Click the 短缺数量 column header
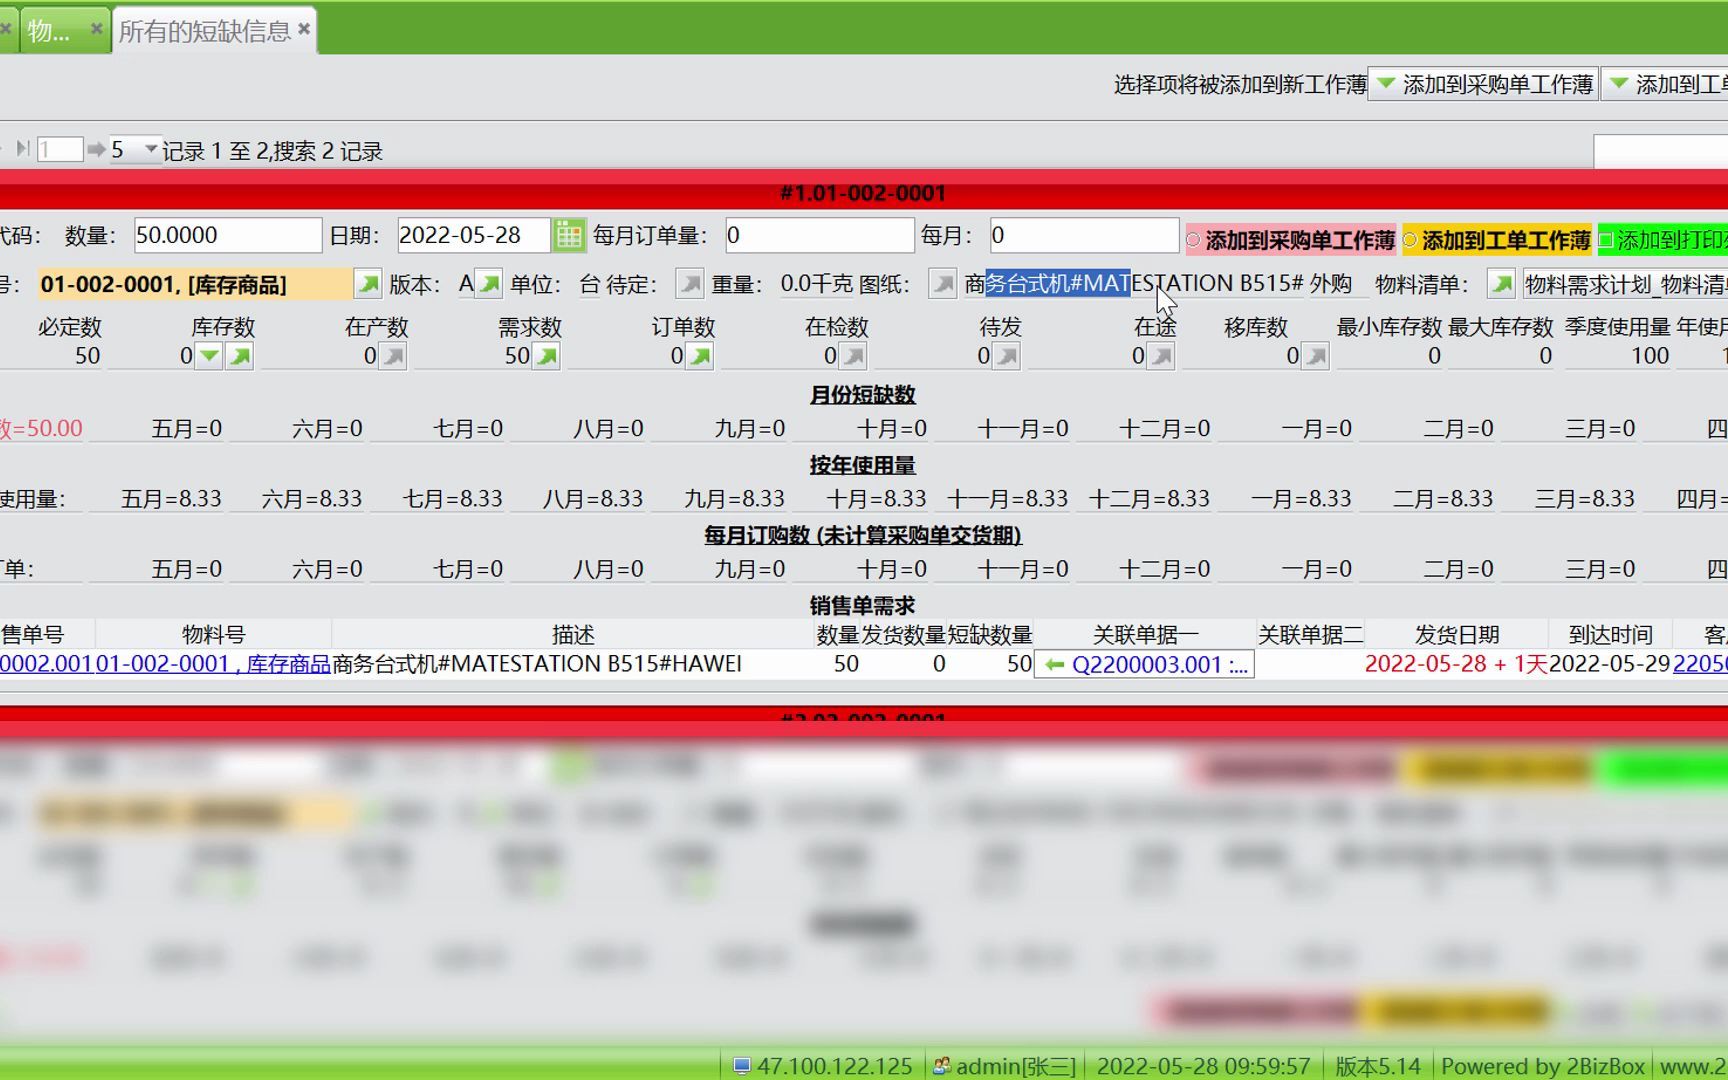The height and width of the screenshot is (1080, 1728). (990, 635)
